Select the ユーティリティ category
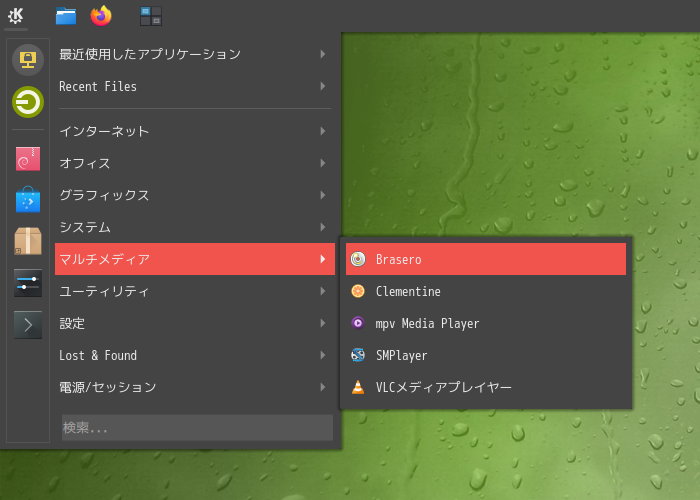This screenshot has width=700, height=500. click(195, 291)
